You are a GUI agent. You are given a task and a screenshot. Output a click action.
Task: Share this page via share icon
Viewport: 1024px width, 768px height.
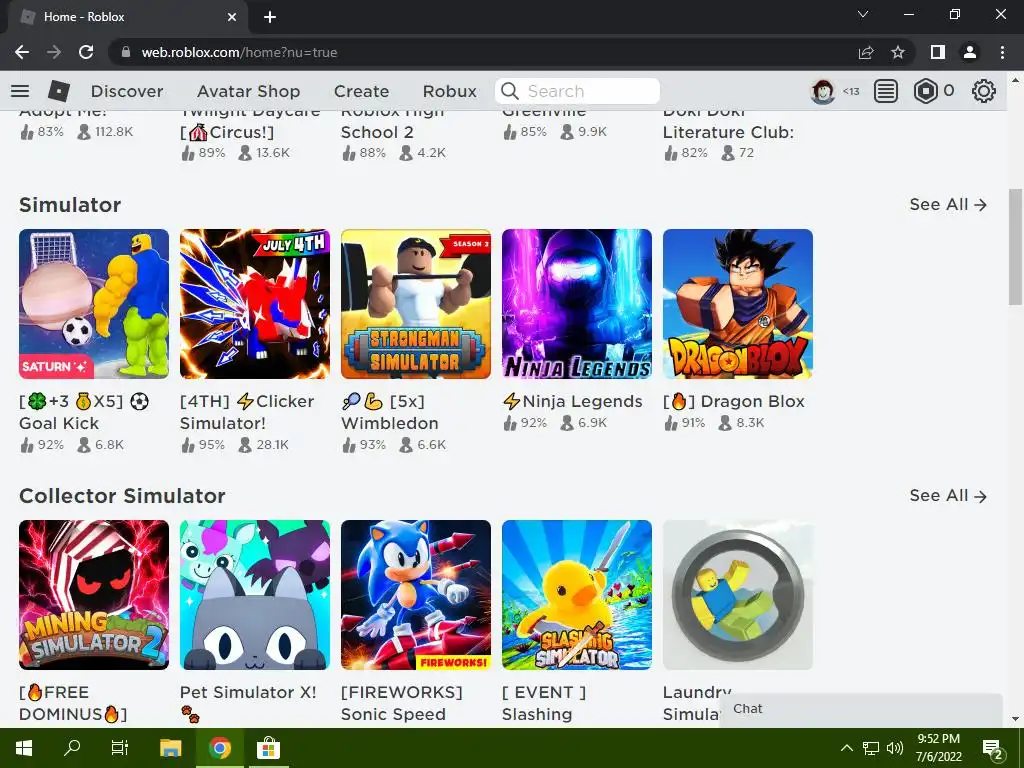866,52
